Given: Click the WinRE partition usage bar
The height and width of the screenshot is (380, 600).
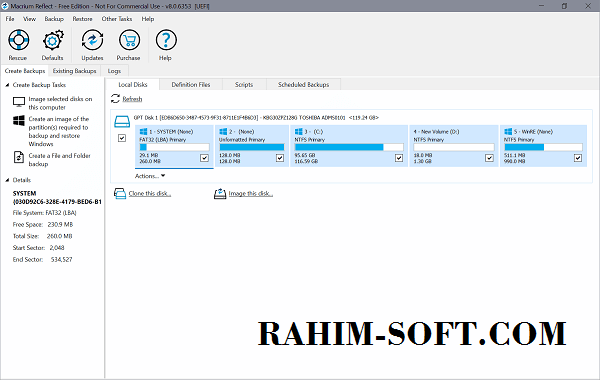Looking at the screenshot, I should pos(543,147).
